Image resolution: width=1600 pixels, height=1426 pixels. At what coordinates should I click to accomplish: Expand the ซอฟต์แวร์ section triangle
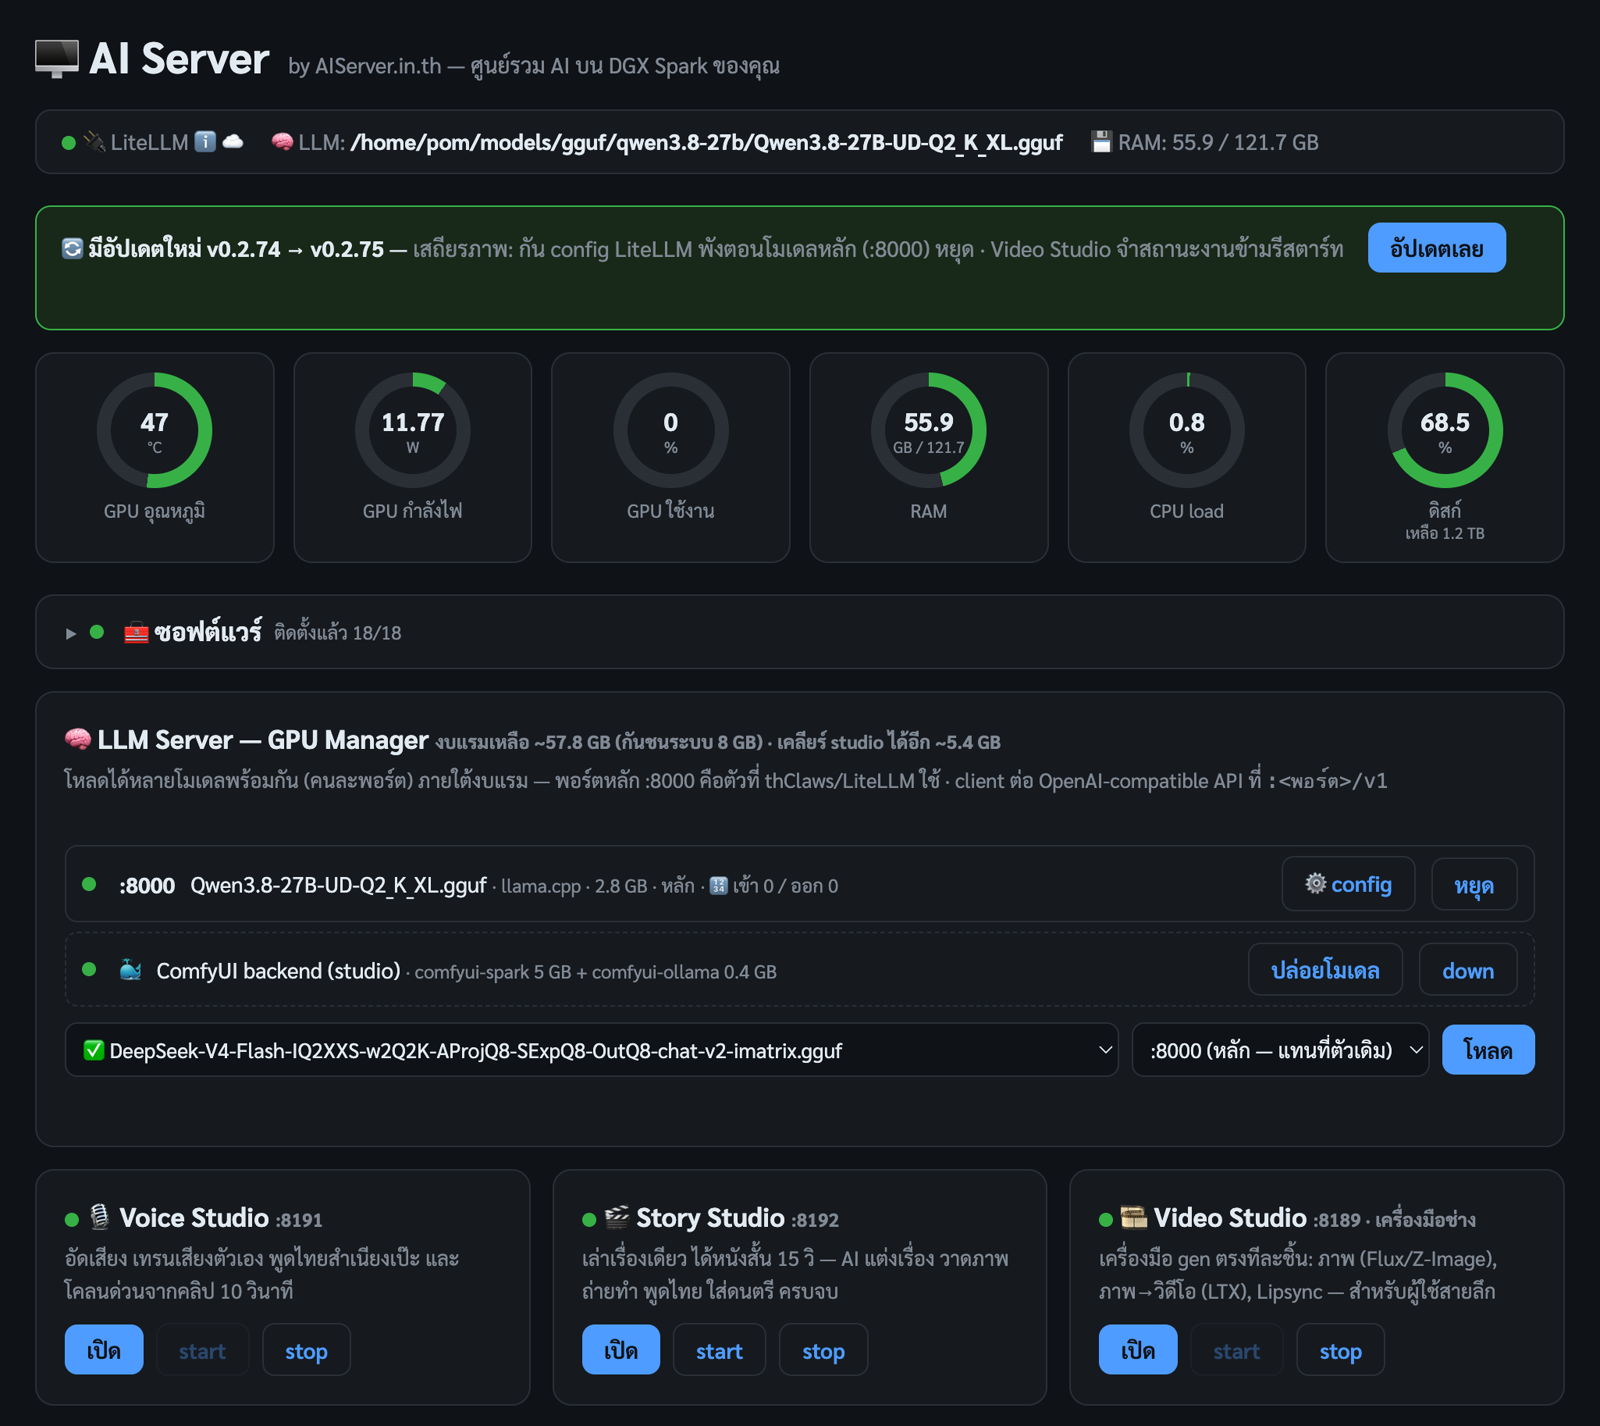click(71, 633)
